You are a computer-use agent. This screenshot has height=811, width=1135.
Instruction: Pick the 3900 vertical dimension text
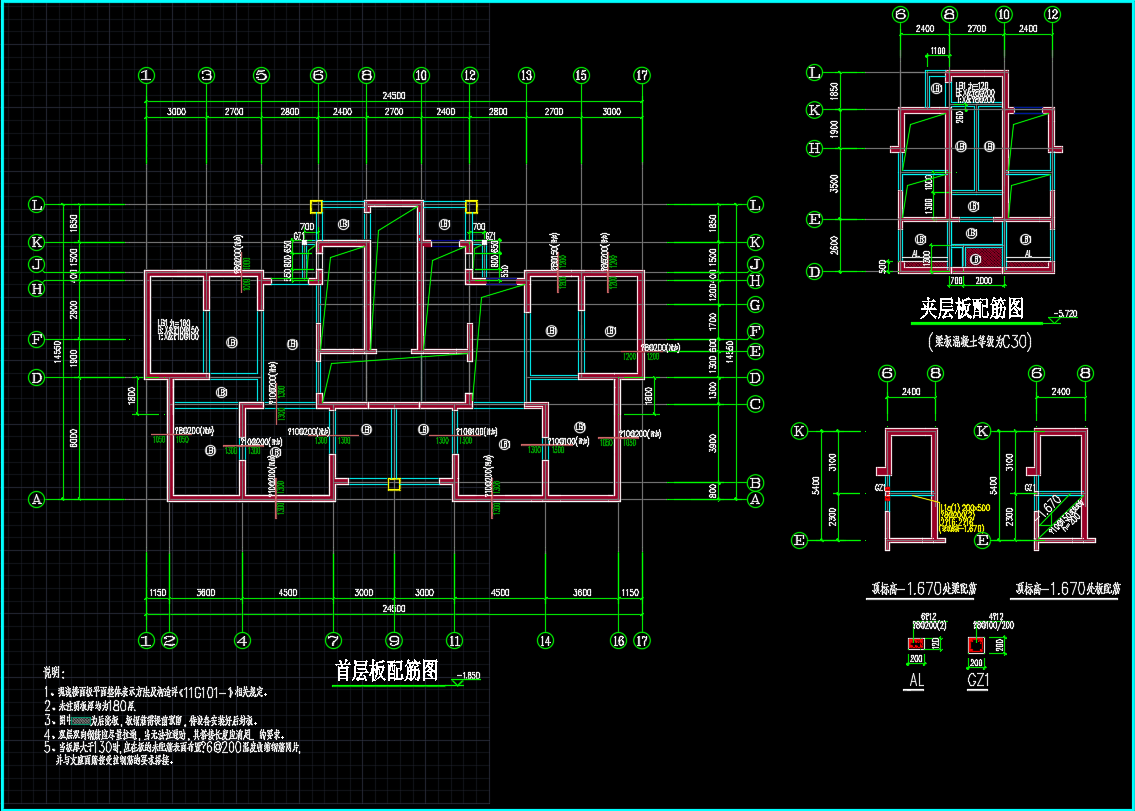pos(712,442)
